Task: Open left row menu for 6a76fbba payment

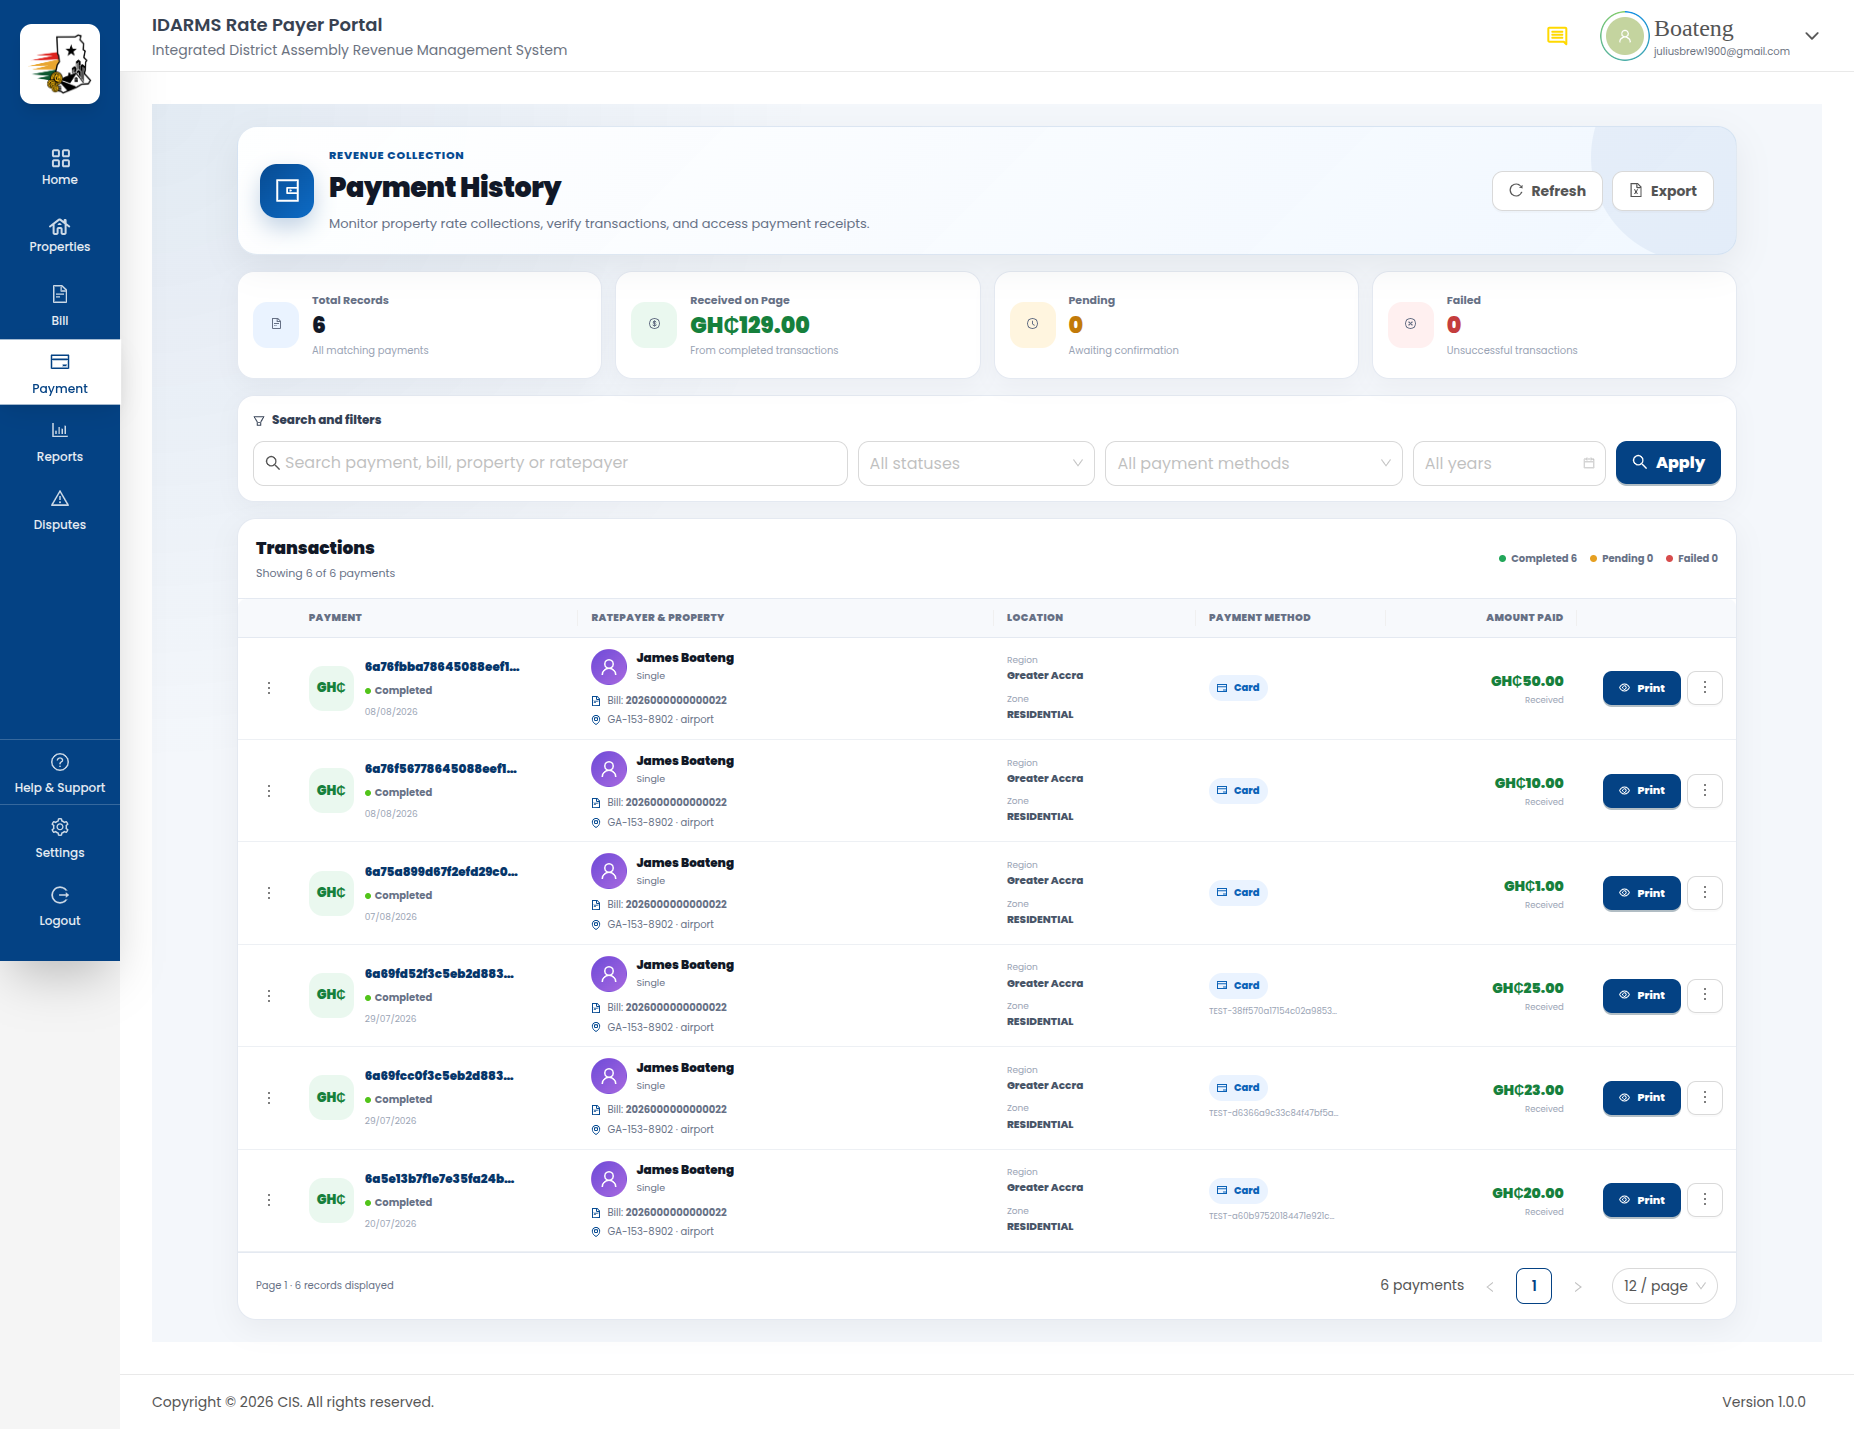Action: click(269, 688)
